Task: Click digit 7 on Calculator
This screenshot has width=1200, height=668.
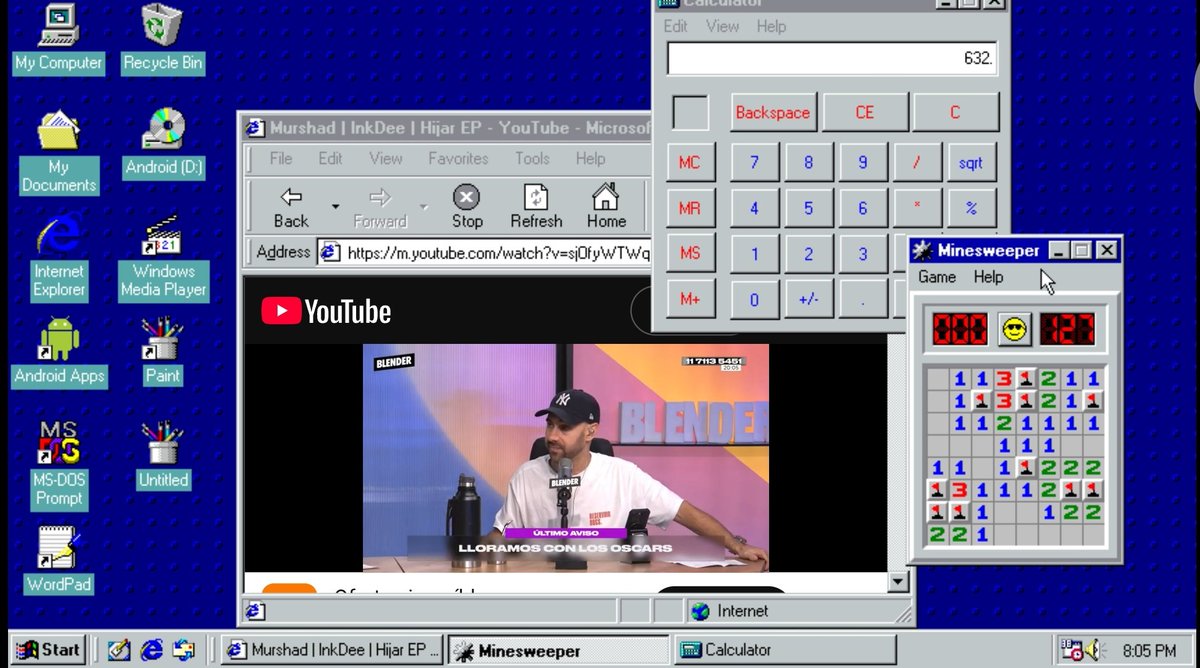Action: (754, 162)
